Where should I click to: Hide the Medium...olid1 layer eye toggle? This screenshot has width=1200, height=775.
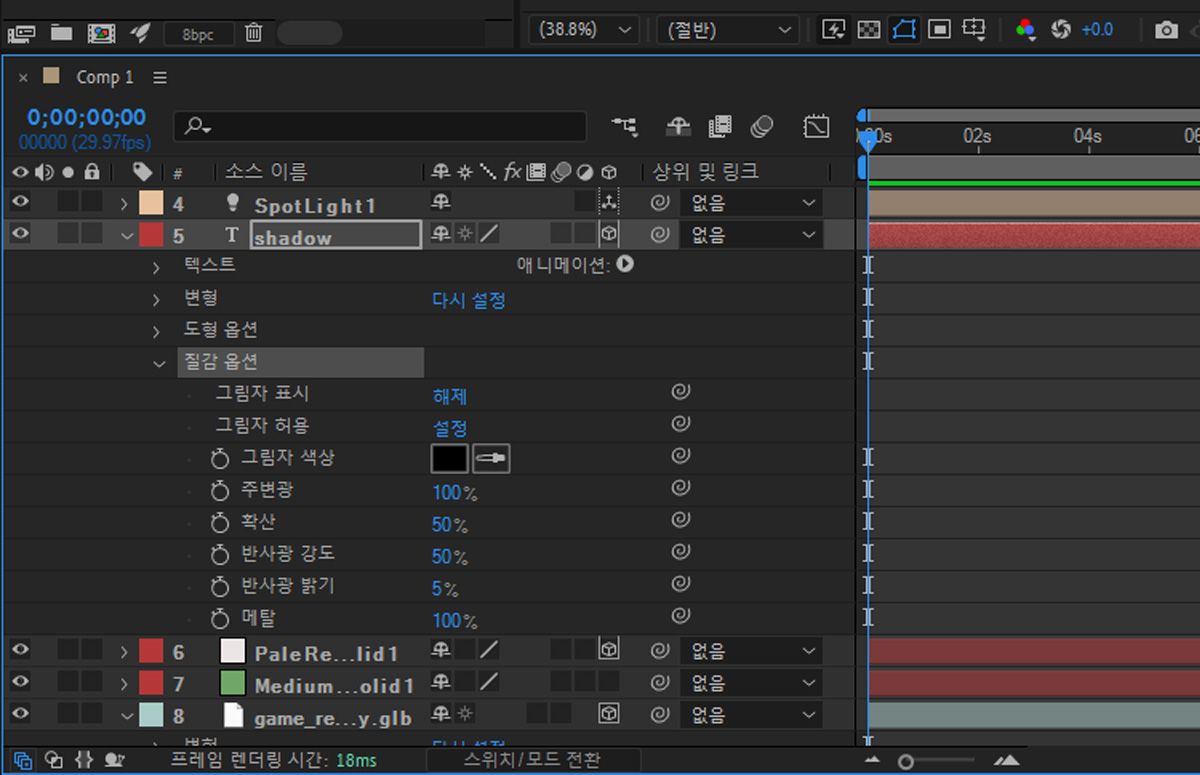click(20, 683)
